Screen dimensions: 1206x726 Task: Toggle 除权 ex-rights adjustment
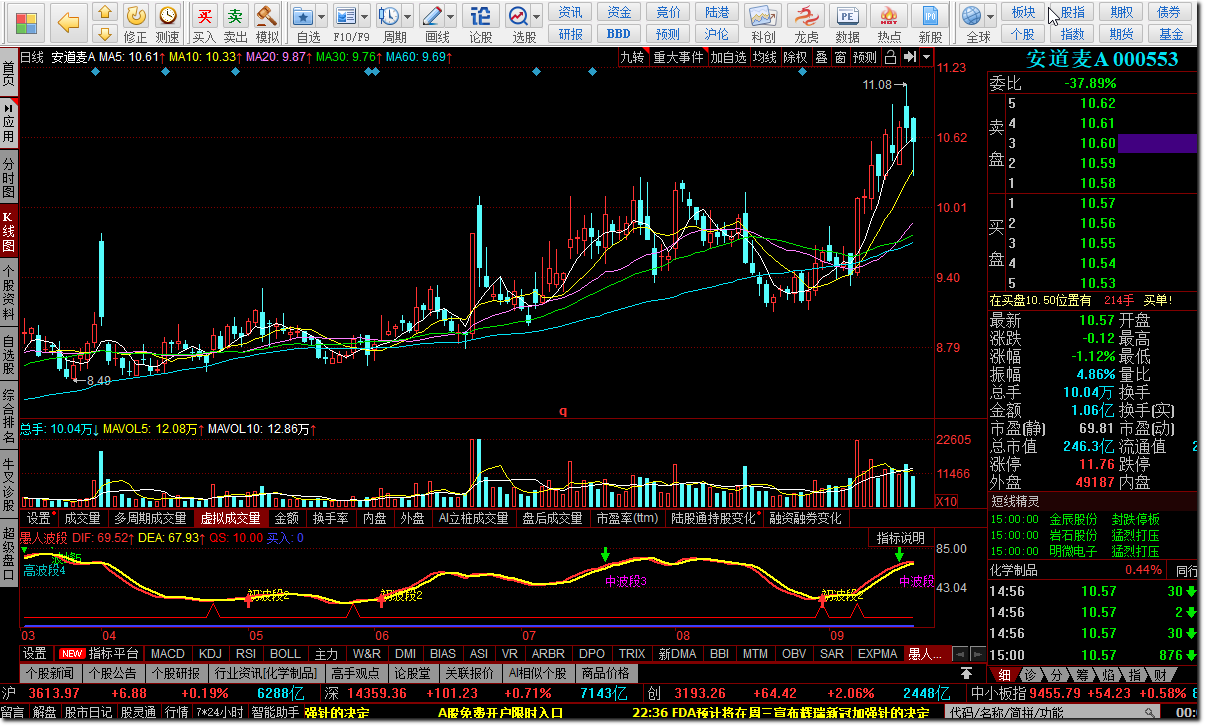click(795, 57)
